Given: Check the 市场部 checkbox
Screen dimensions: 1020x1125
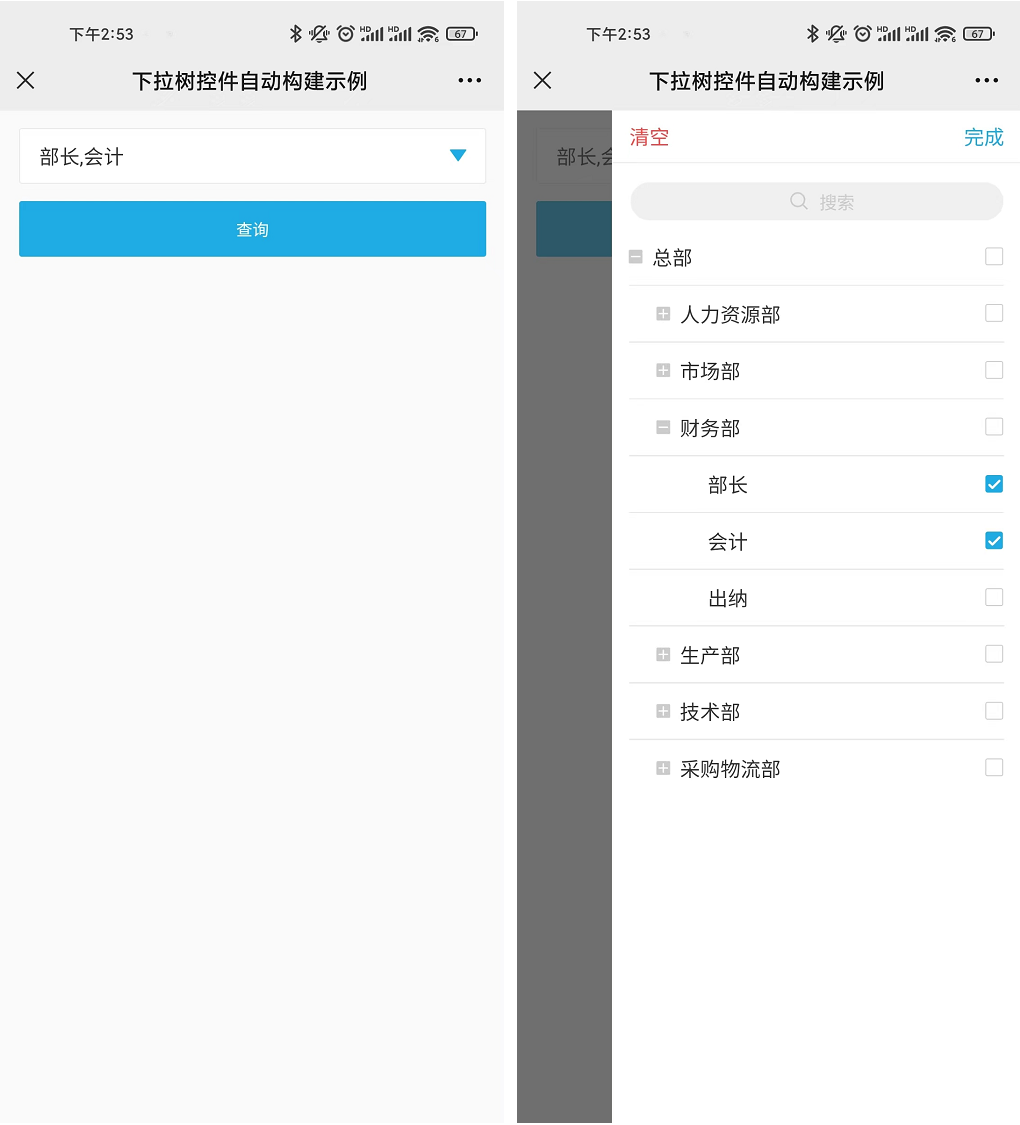Looking at the screenshot, I should click(993, 369).
